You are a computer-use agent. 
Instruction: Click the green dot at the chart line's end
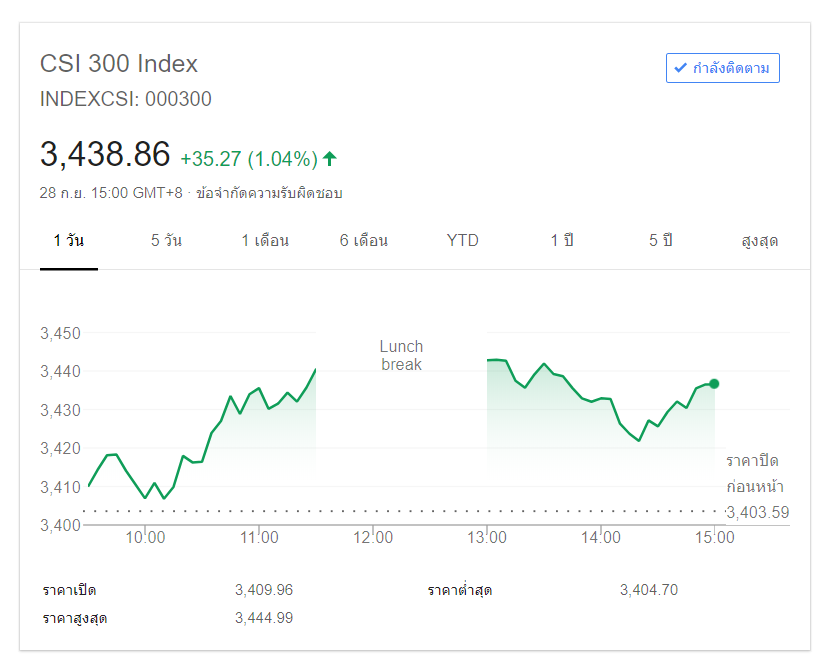(714, 384)
